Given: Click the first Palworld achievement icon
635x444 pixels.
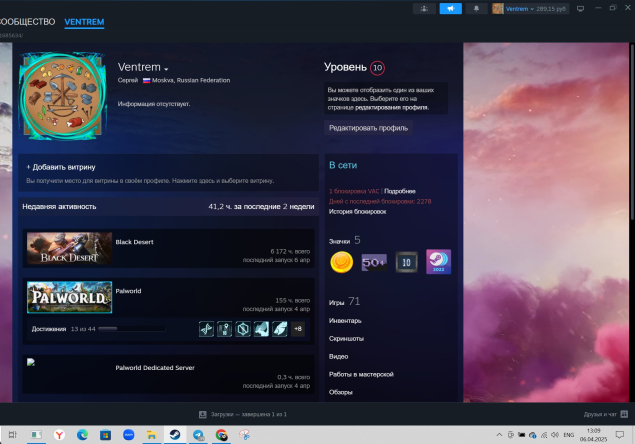Looking at the screenshot, I should click(x=206, y=329).
